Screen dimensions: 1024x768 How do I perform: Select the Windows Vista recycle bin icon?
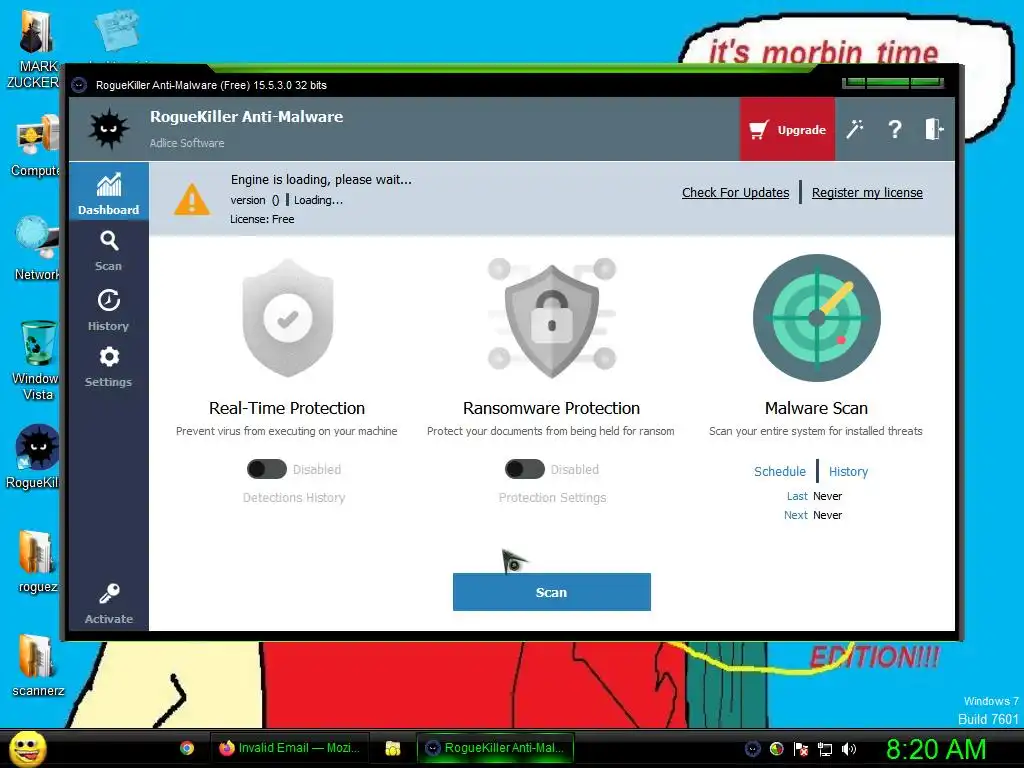point(36,360)
